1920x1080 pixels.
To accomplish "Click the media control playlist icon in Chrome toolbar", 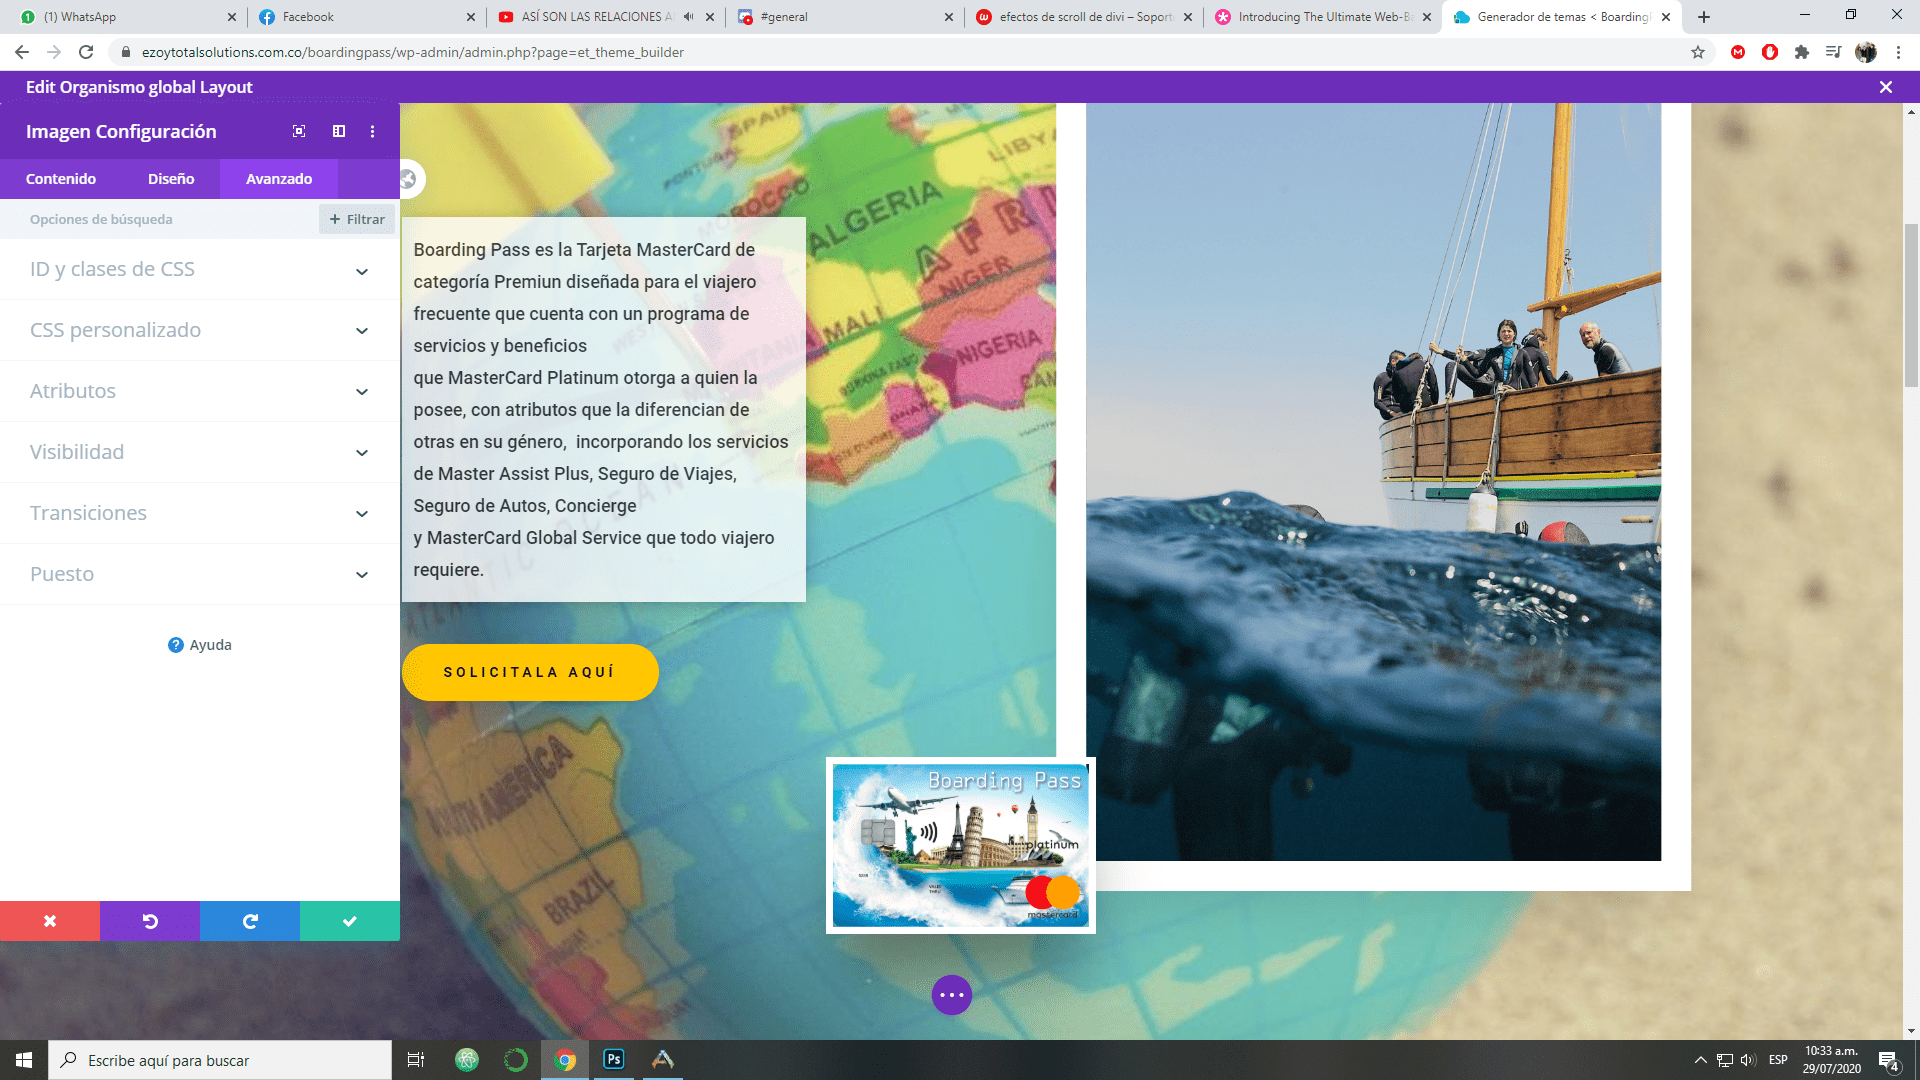I will (x=1833, y=52).
